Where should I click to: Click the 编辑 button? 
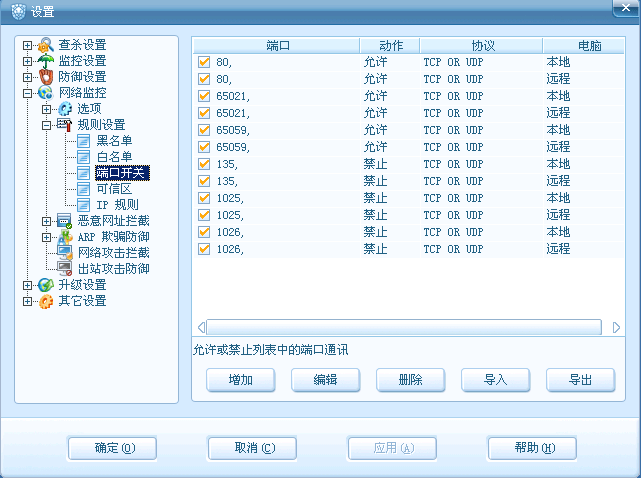[x=325, y=380]
